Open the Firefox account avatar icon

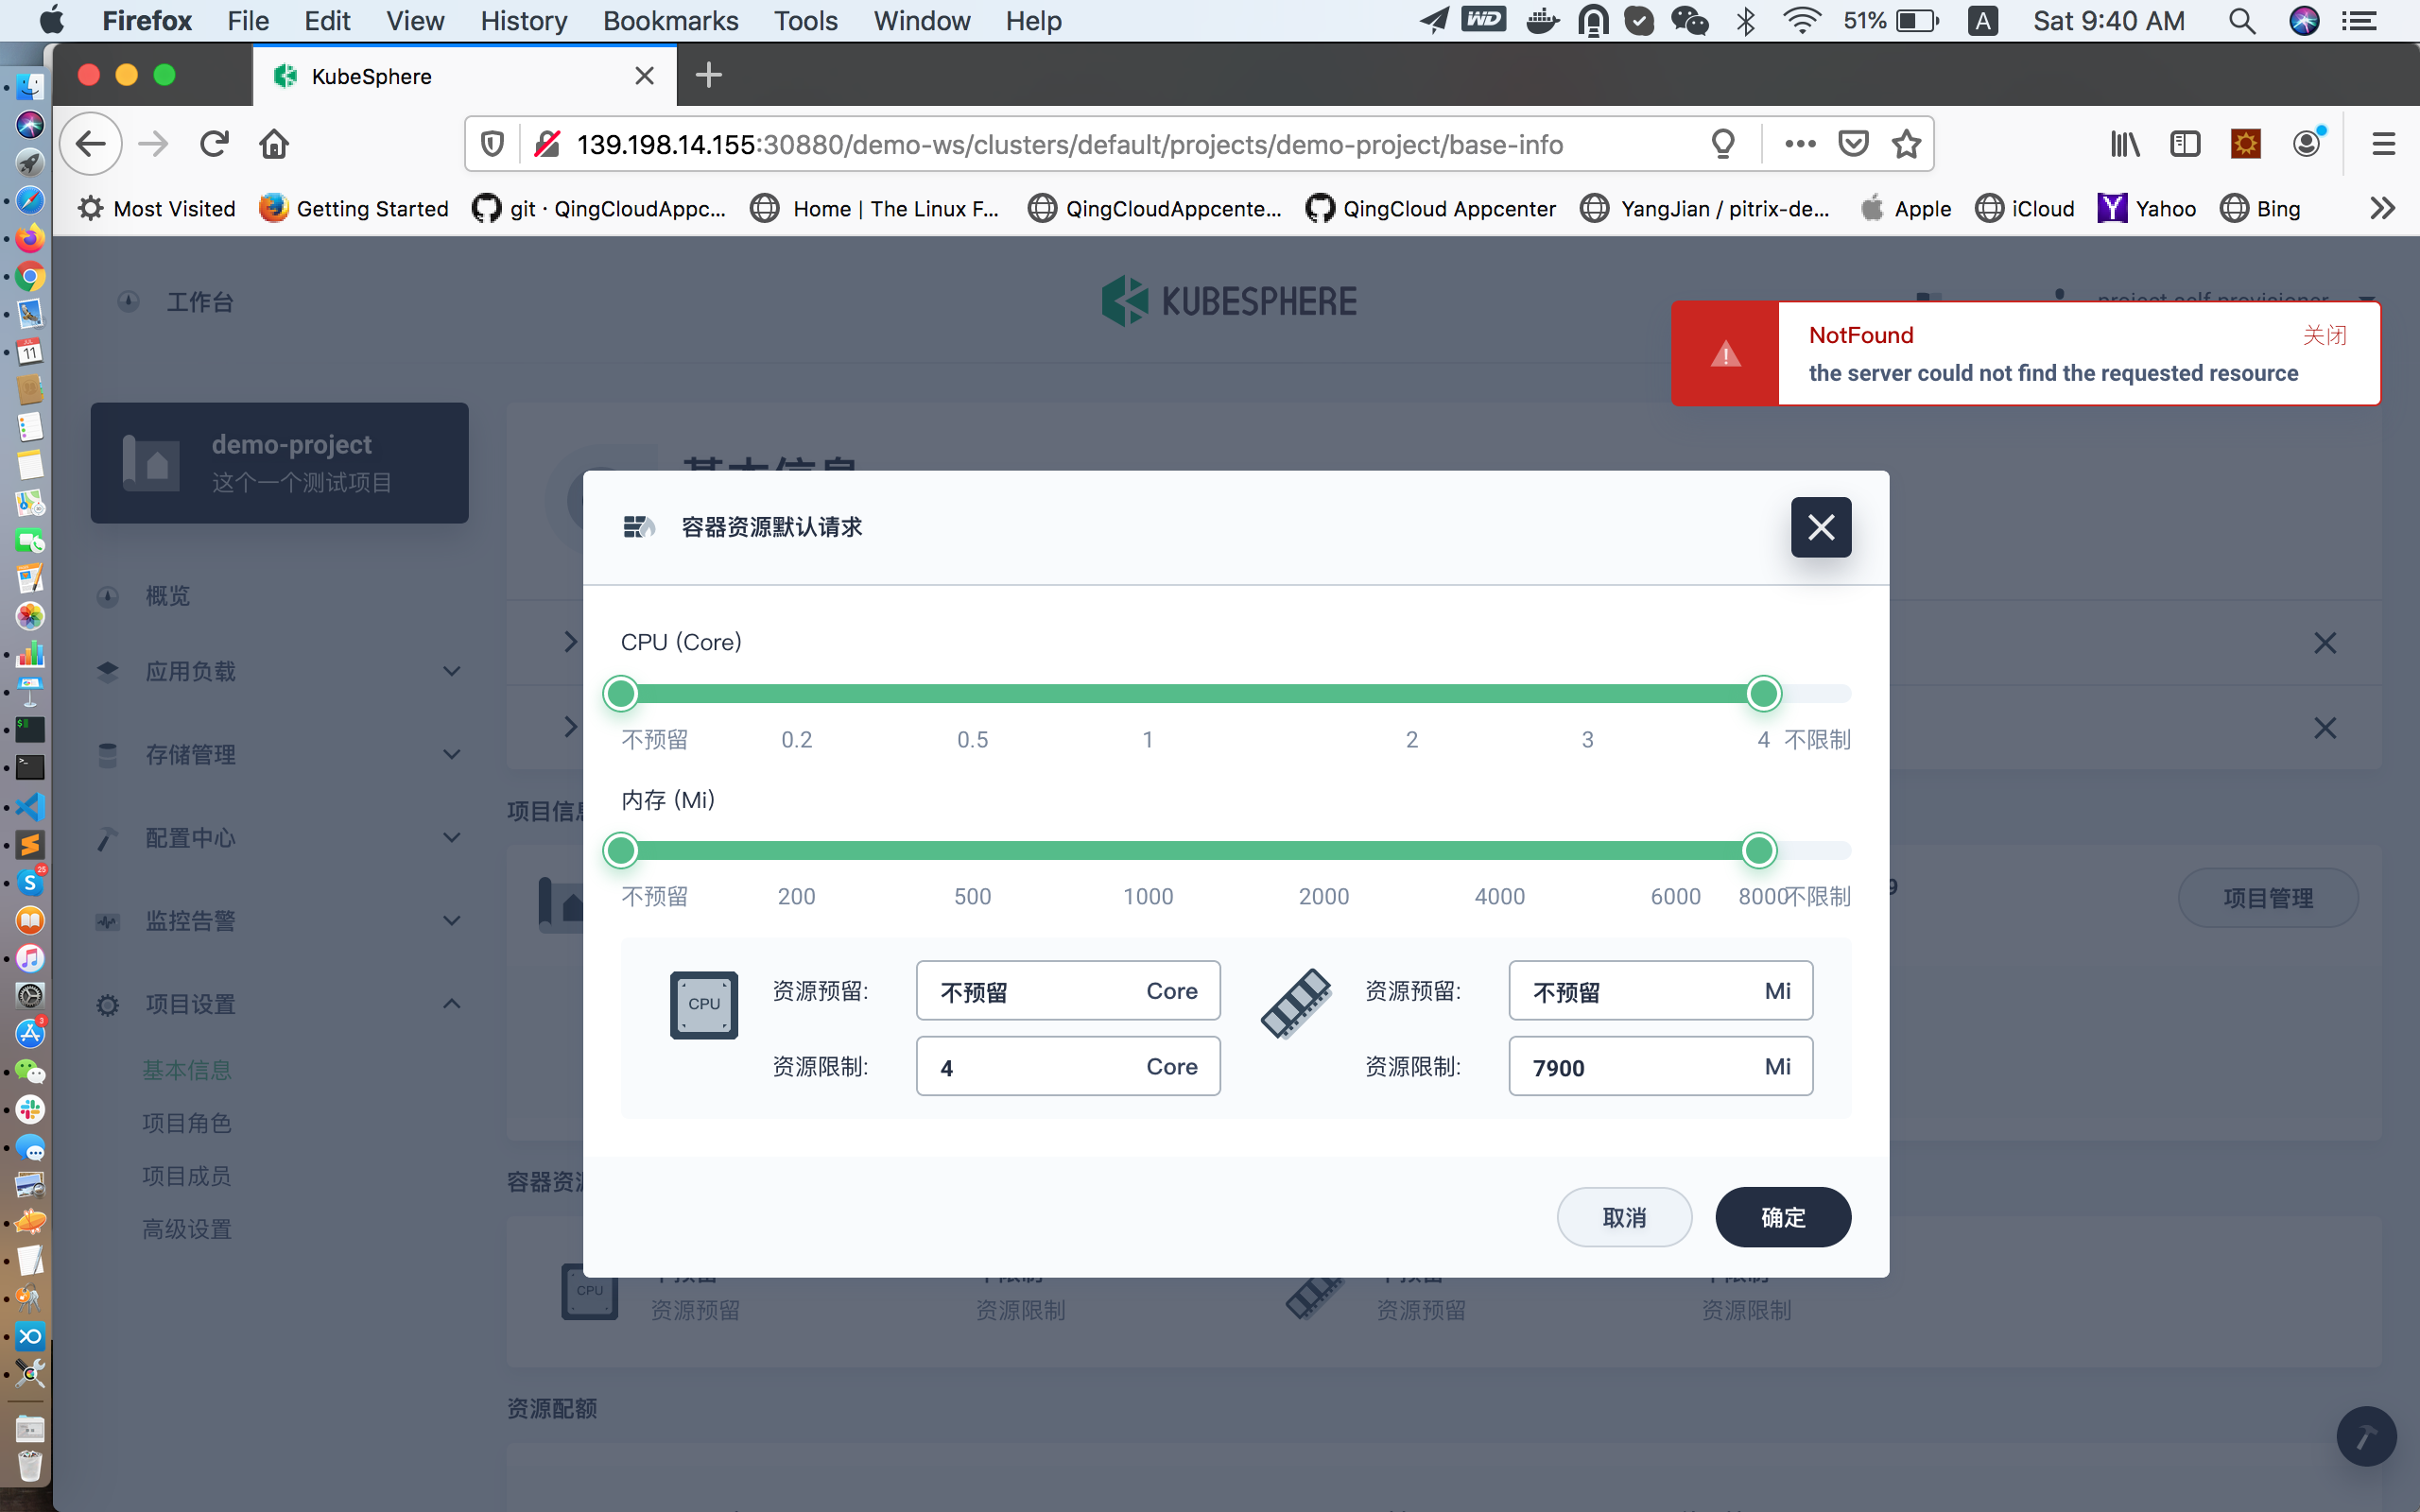pyautogui.click(x=2306, y=144)
